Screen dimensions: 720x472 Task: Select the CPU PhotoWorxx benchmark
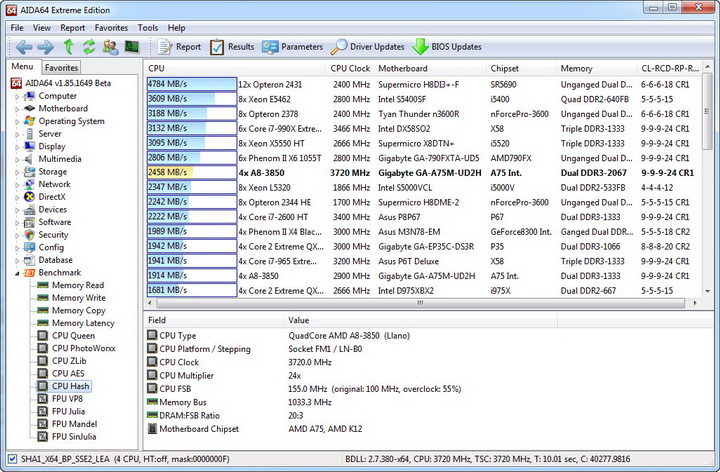pyautogui.click(x=83, y=348)
